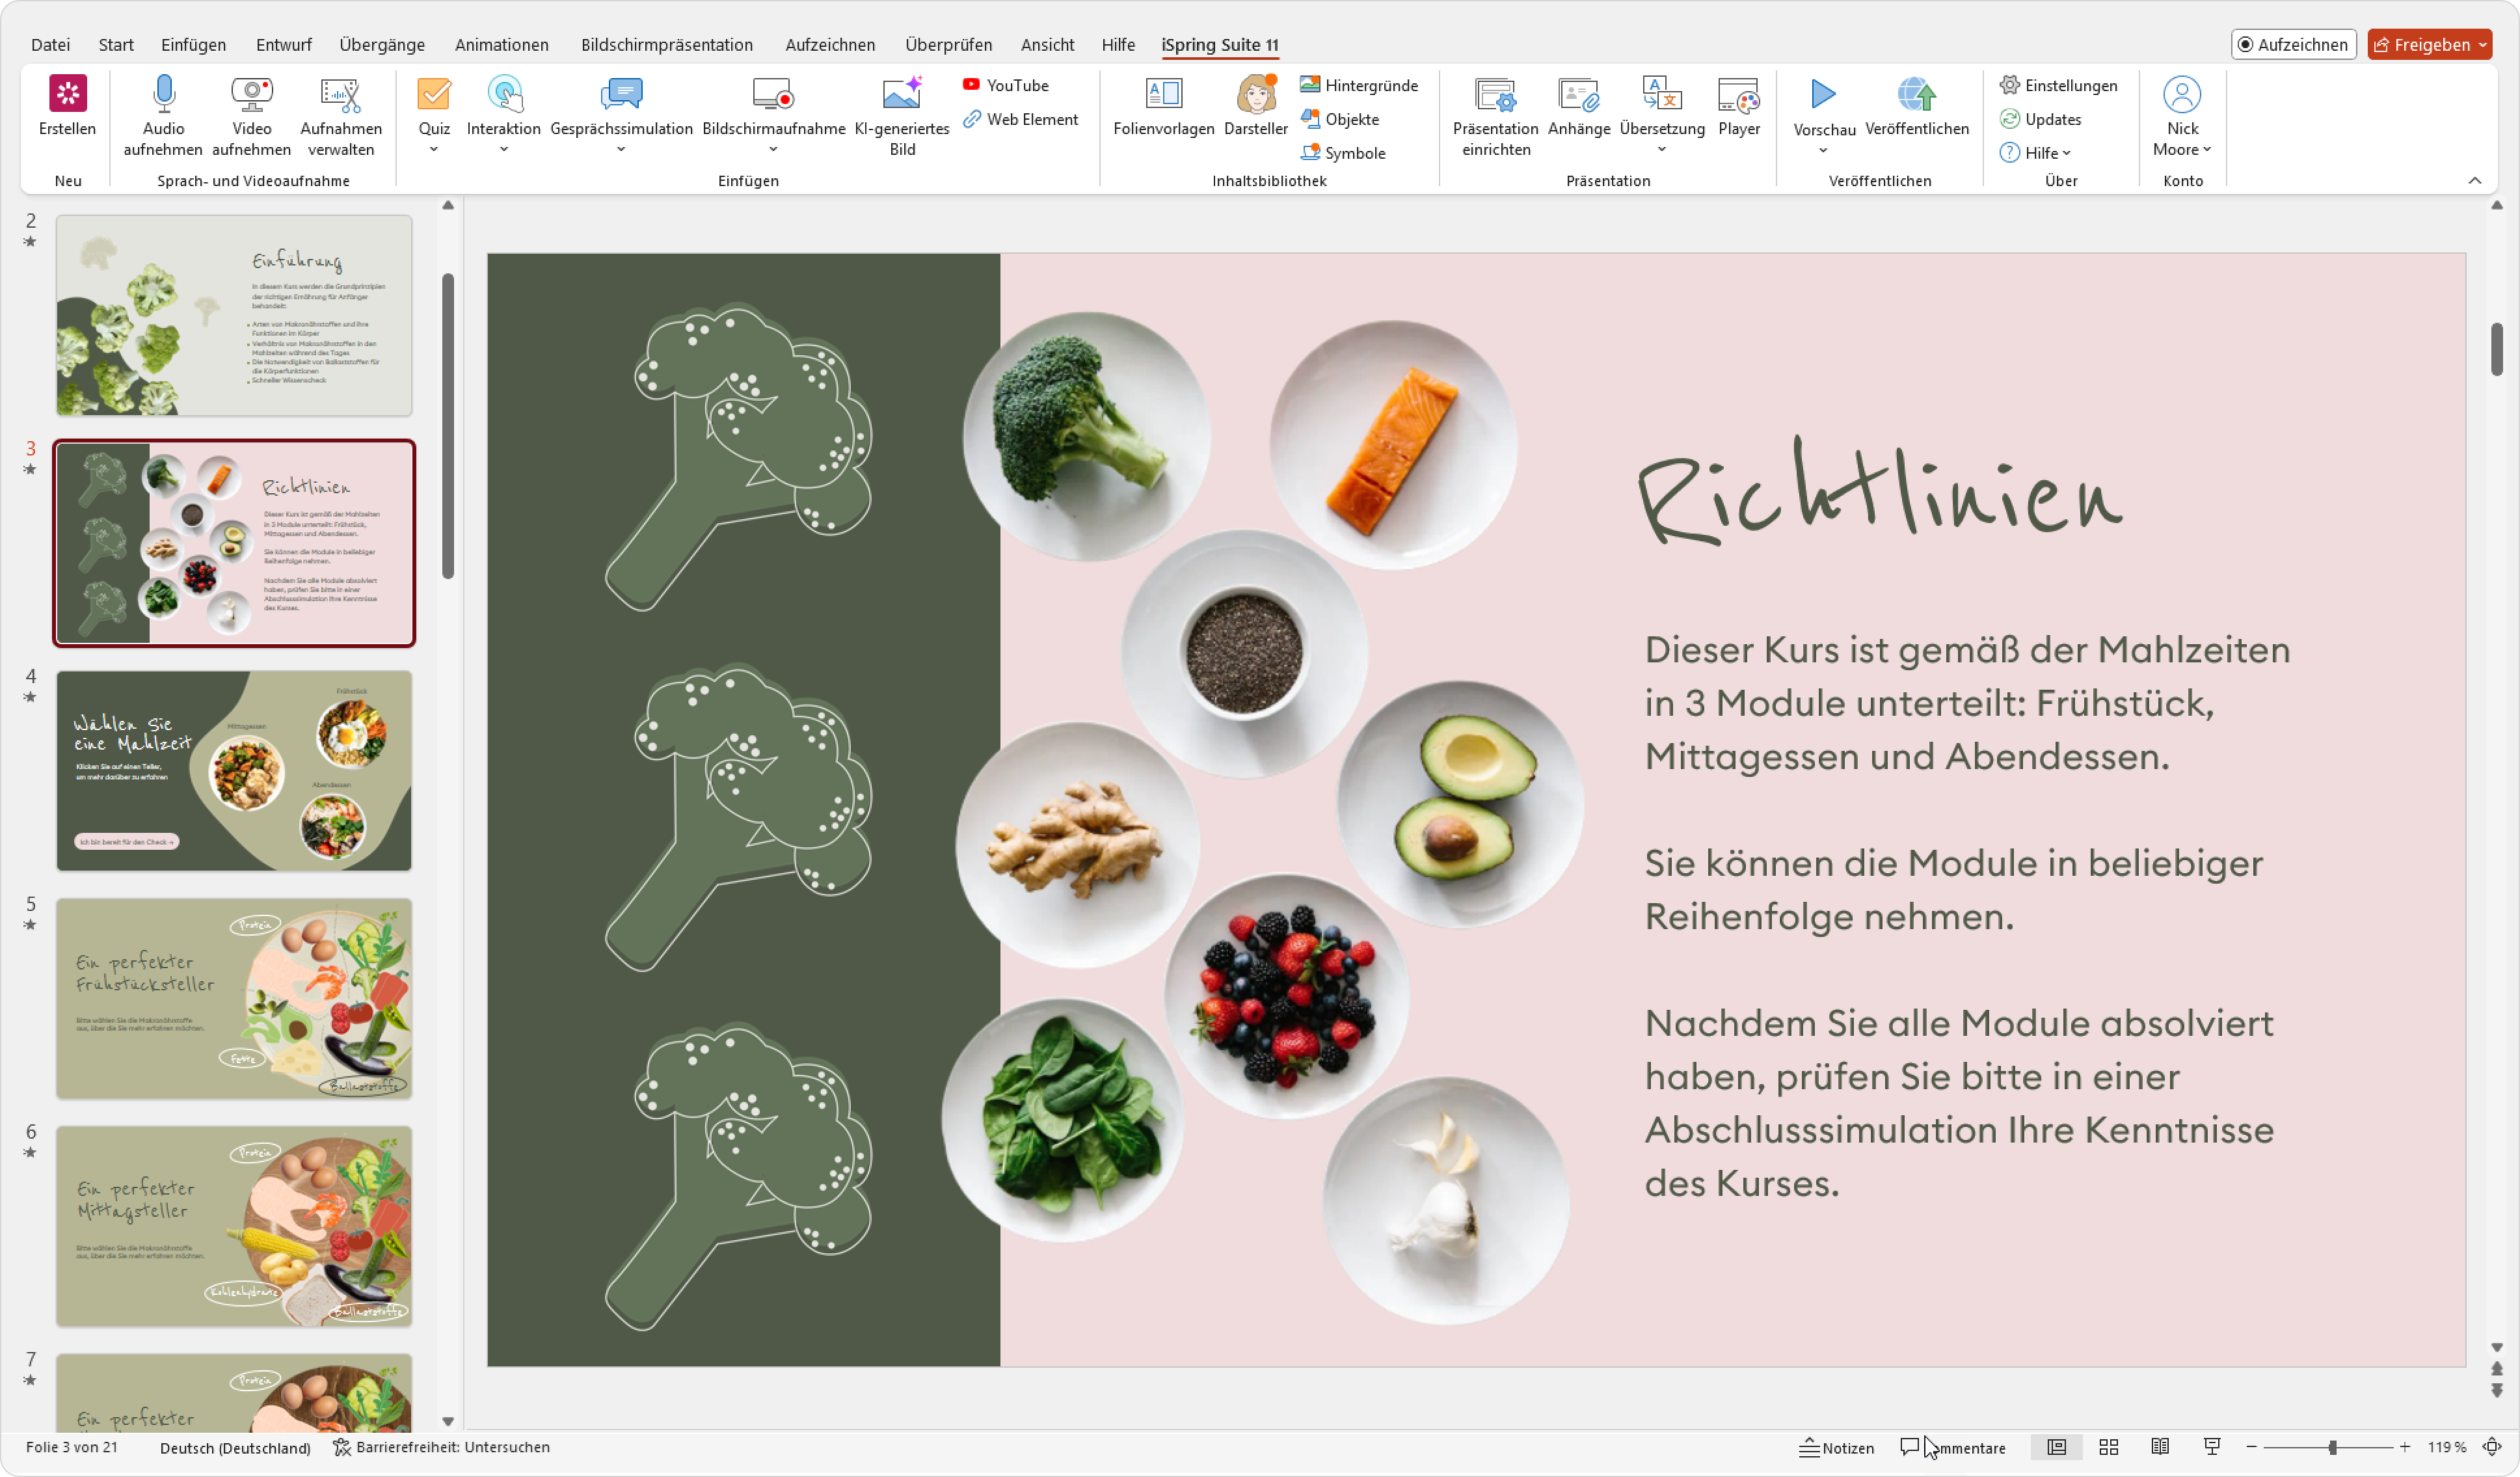Toggle the Notizen pane in status bar
This screenshot has width=2520, height=1477.
[x=1836, y=1447]
